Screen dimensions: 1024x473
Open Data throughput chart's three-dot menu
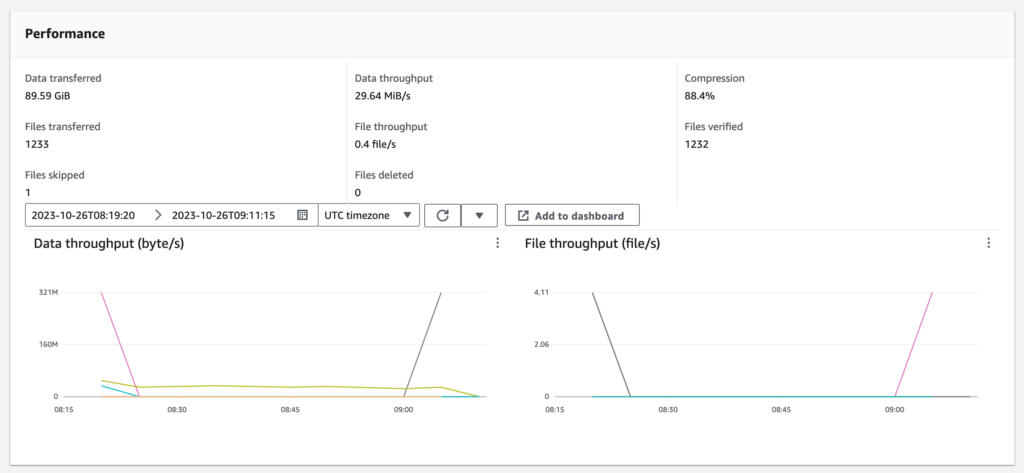pos(497,243)
